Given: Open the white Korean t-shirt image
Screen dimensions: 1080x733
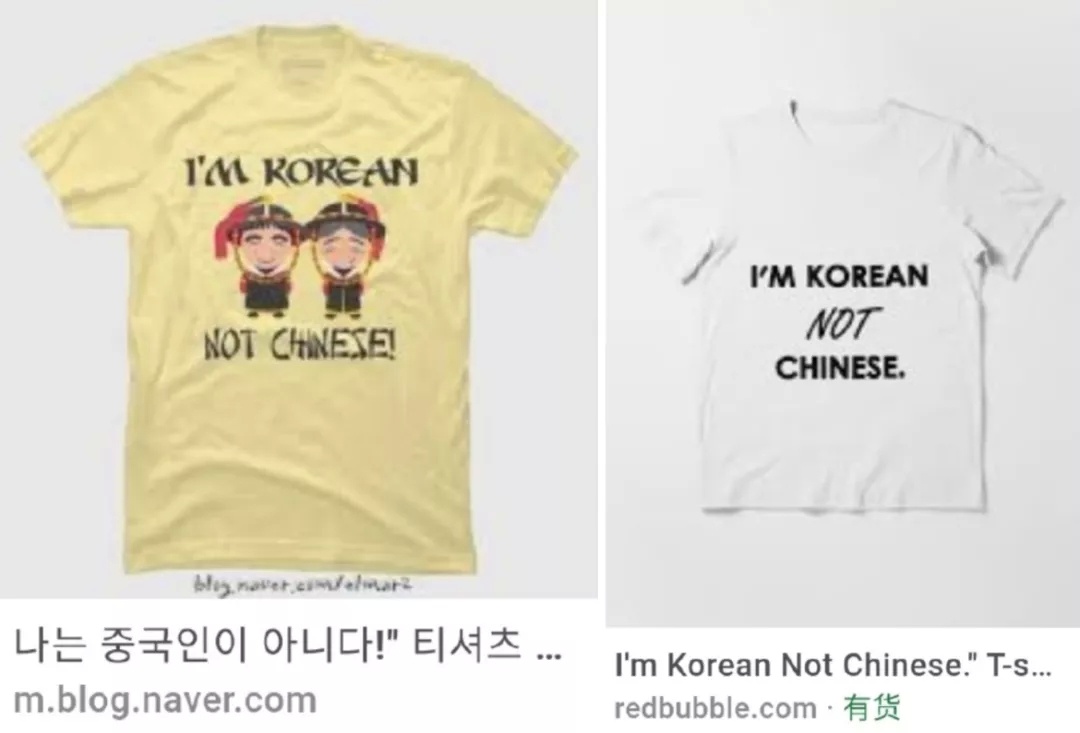Looking at the screenshot, I should tap(842, 313).
